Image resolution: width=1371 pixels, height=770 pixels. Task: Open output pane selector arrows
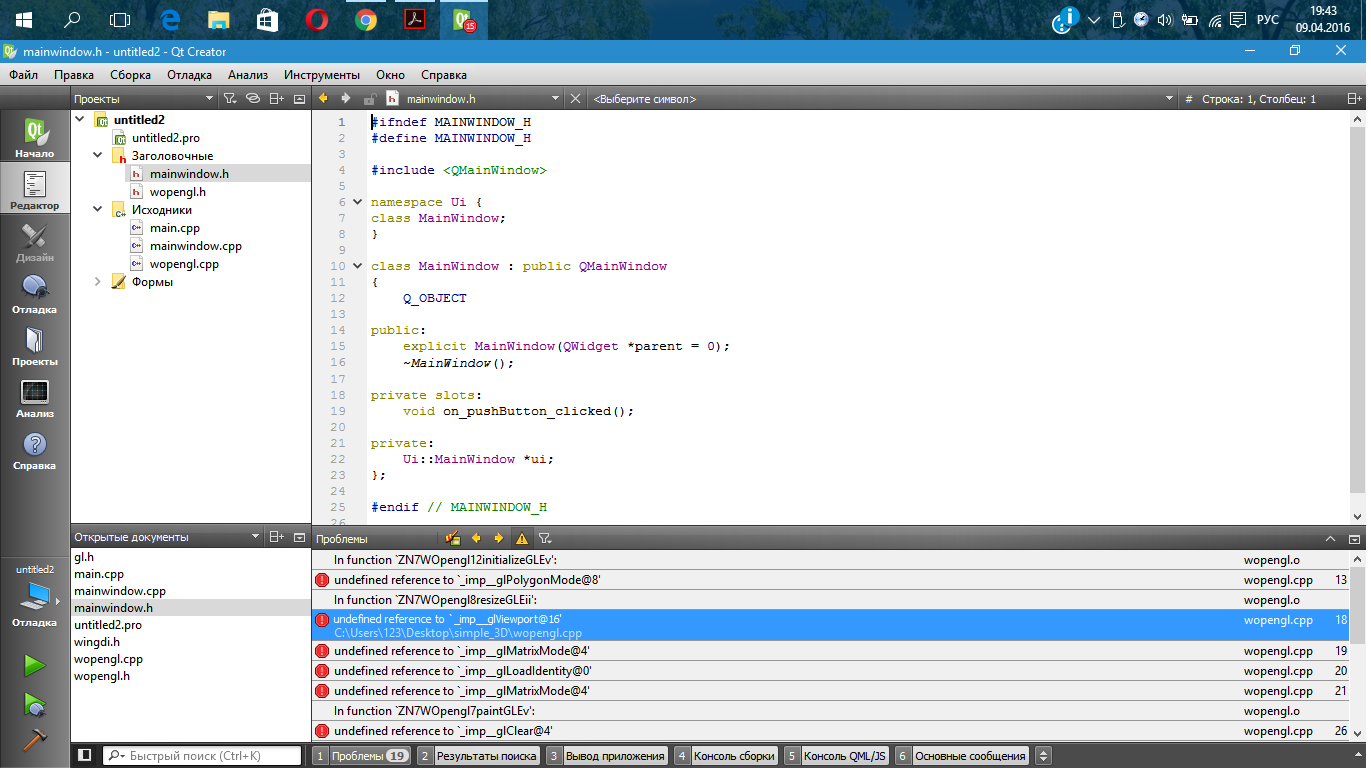(1043, 756)
